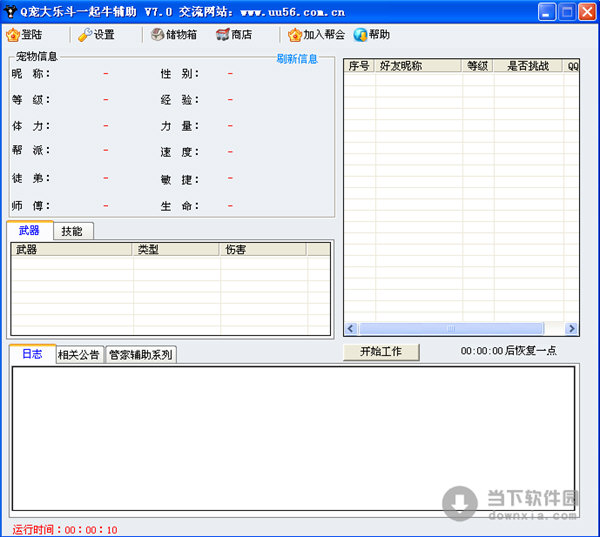Click inside the log text area
The width and height of the screenshot is (600, 537).
[293, 439]
